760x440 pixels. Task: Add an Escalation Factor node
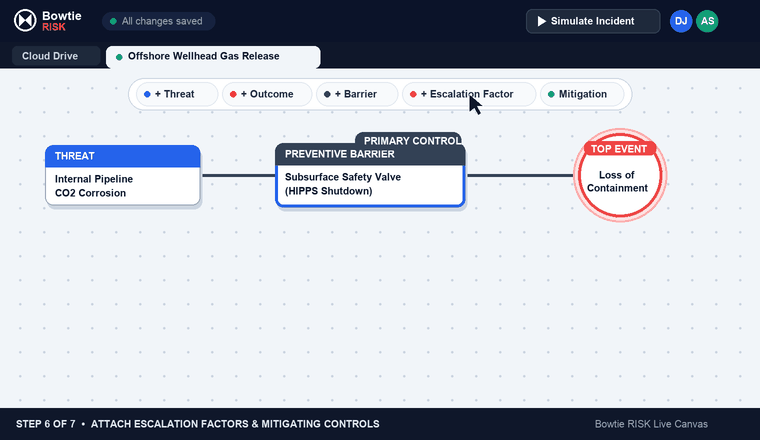469,94
